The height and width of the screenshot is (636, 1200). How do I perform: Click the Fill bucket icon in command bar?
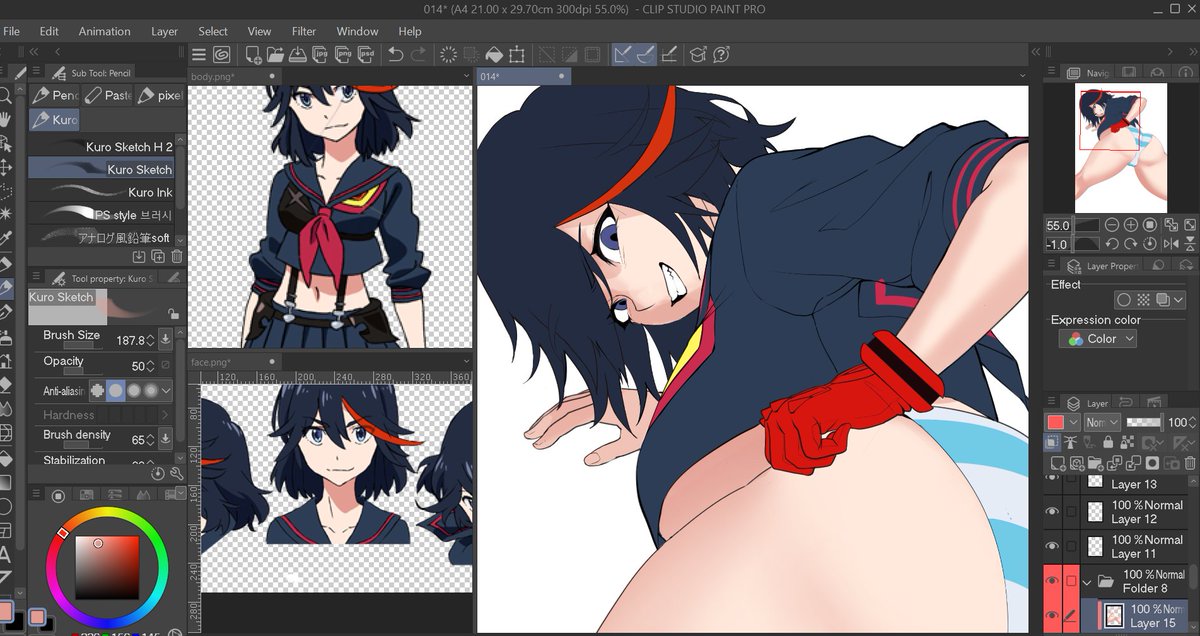point(494,54)
